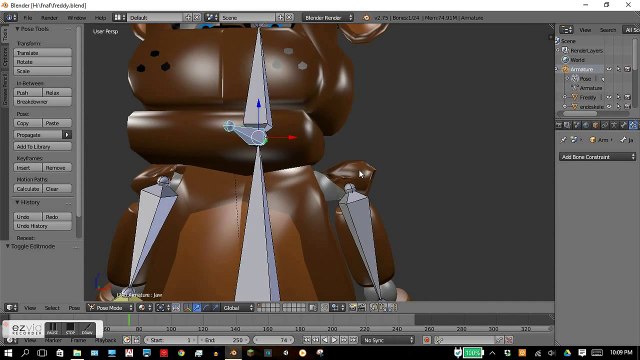The image size is (640, 360).
Task: Click the Breakdowner button
Action: click(42, 102)
